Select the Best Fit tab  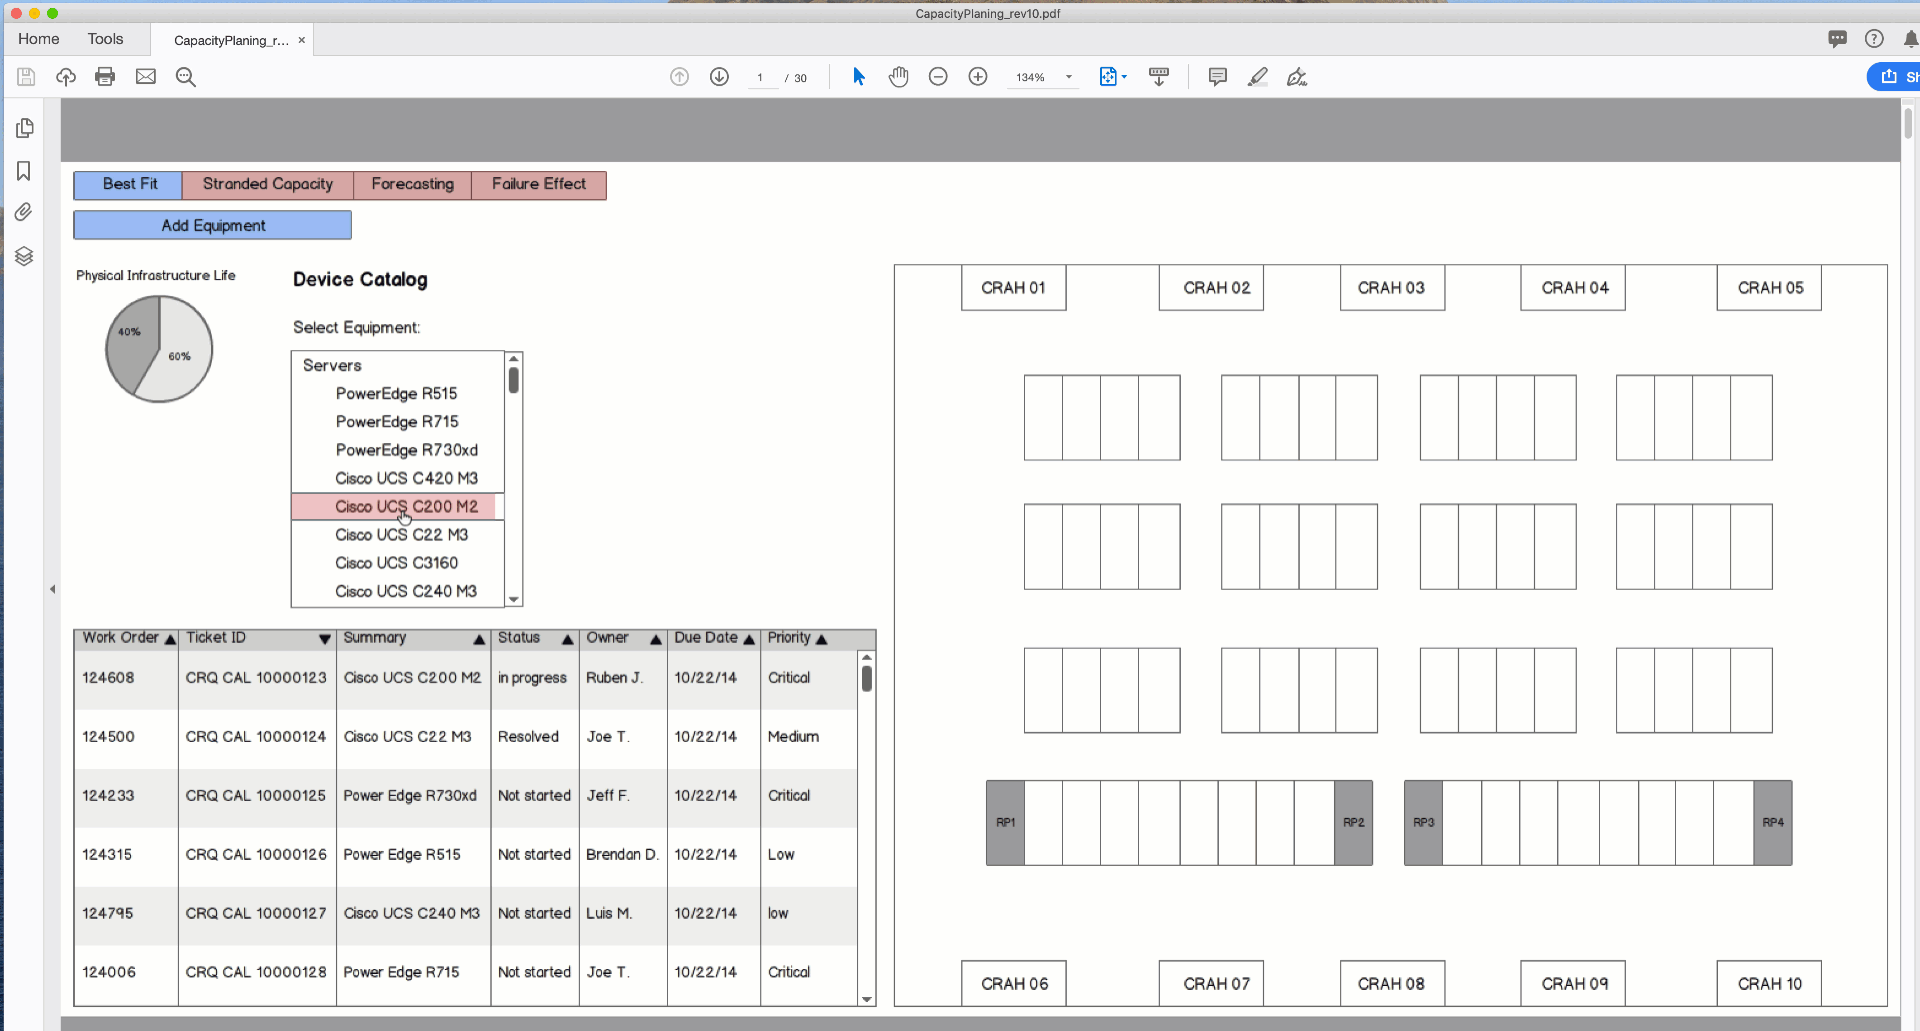(x=129, y=184)
